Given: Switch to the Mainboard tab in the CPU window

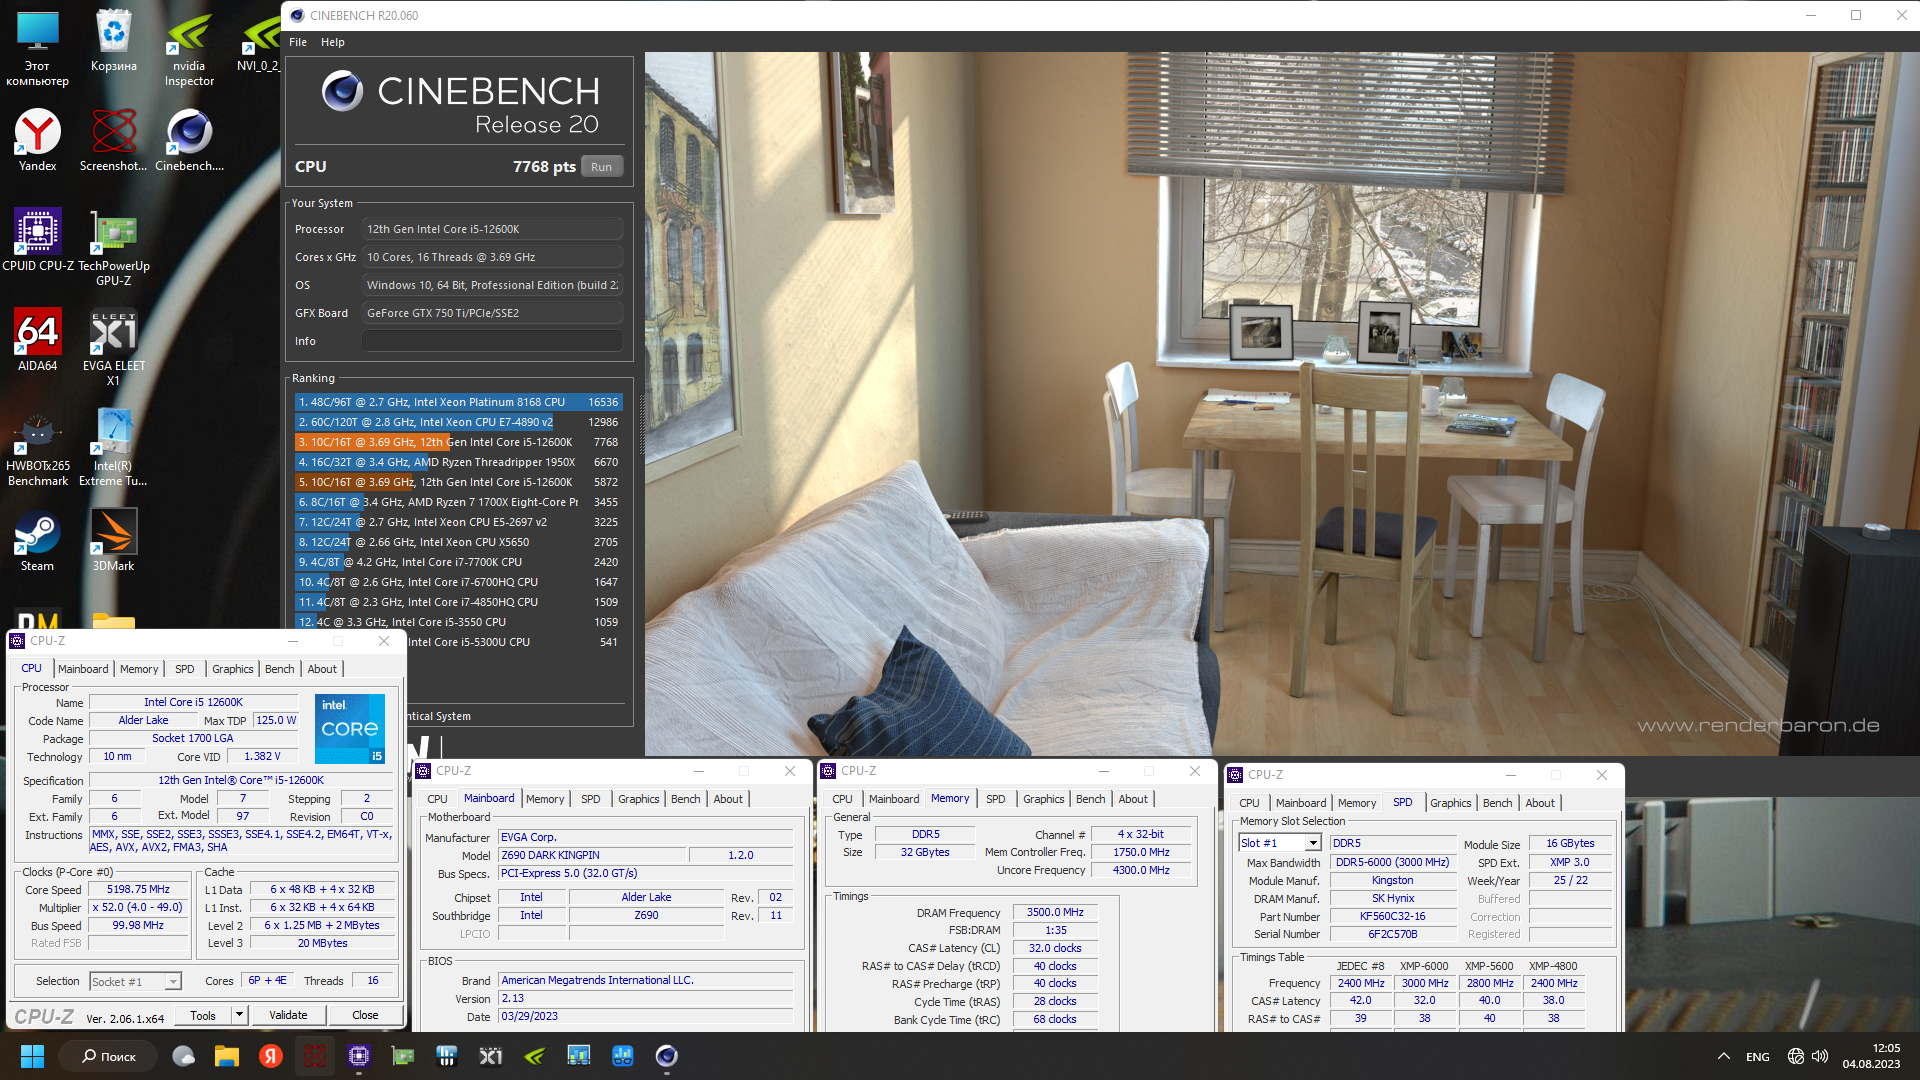Looking at the screenshot, I should tap(83, 669).
